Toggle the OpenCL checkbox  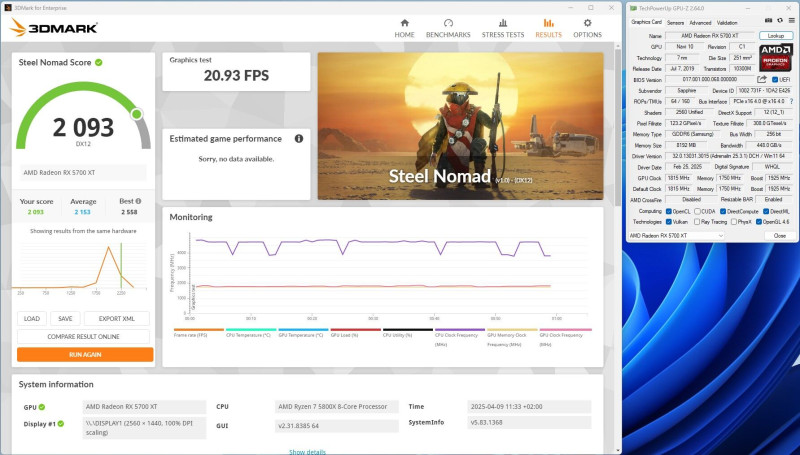(669, 211)
